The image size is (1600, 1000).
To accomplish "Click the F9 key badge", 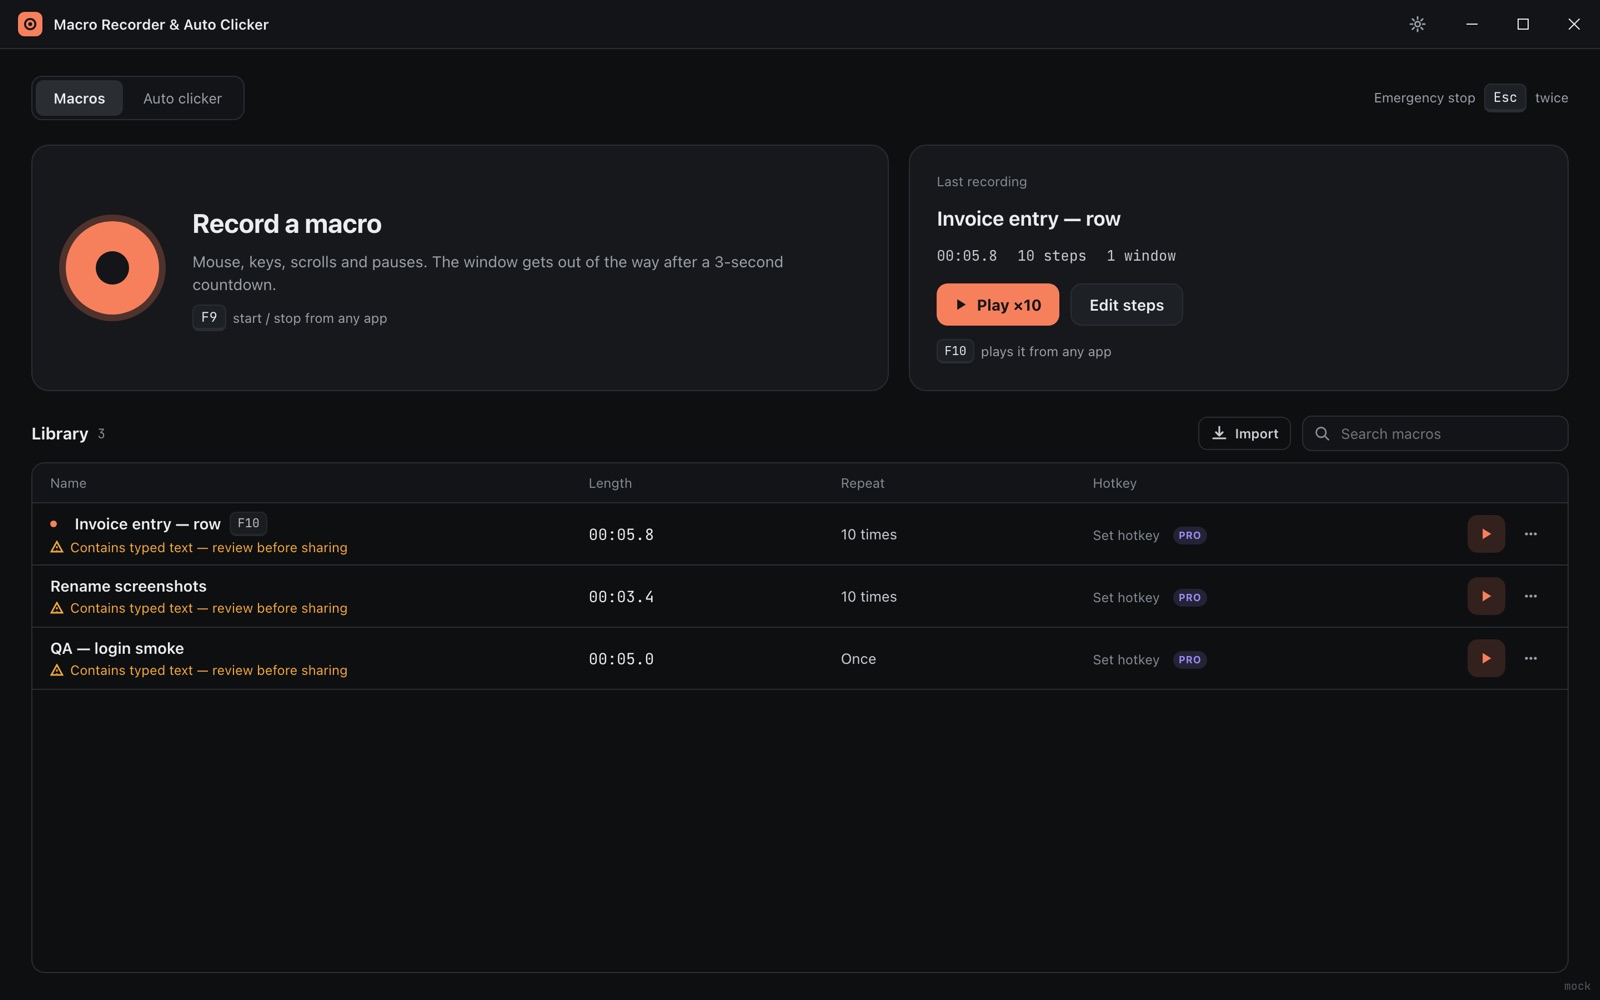I will coord(209,318).
